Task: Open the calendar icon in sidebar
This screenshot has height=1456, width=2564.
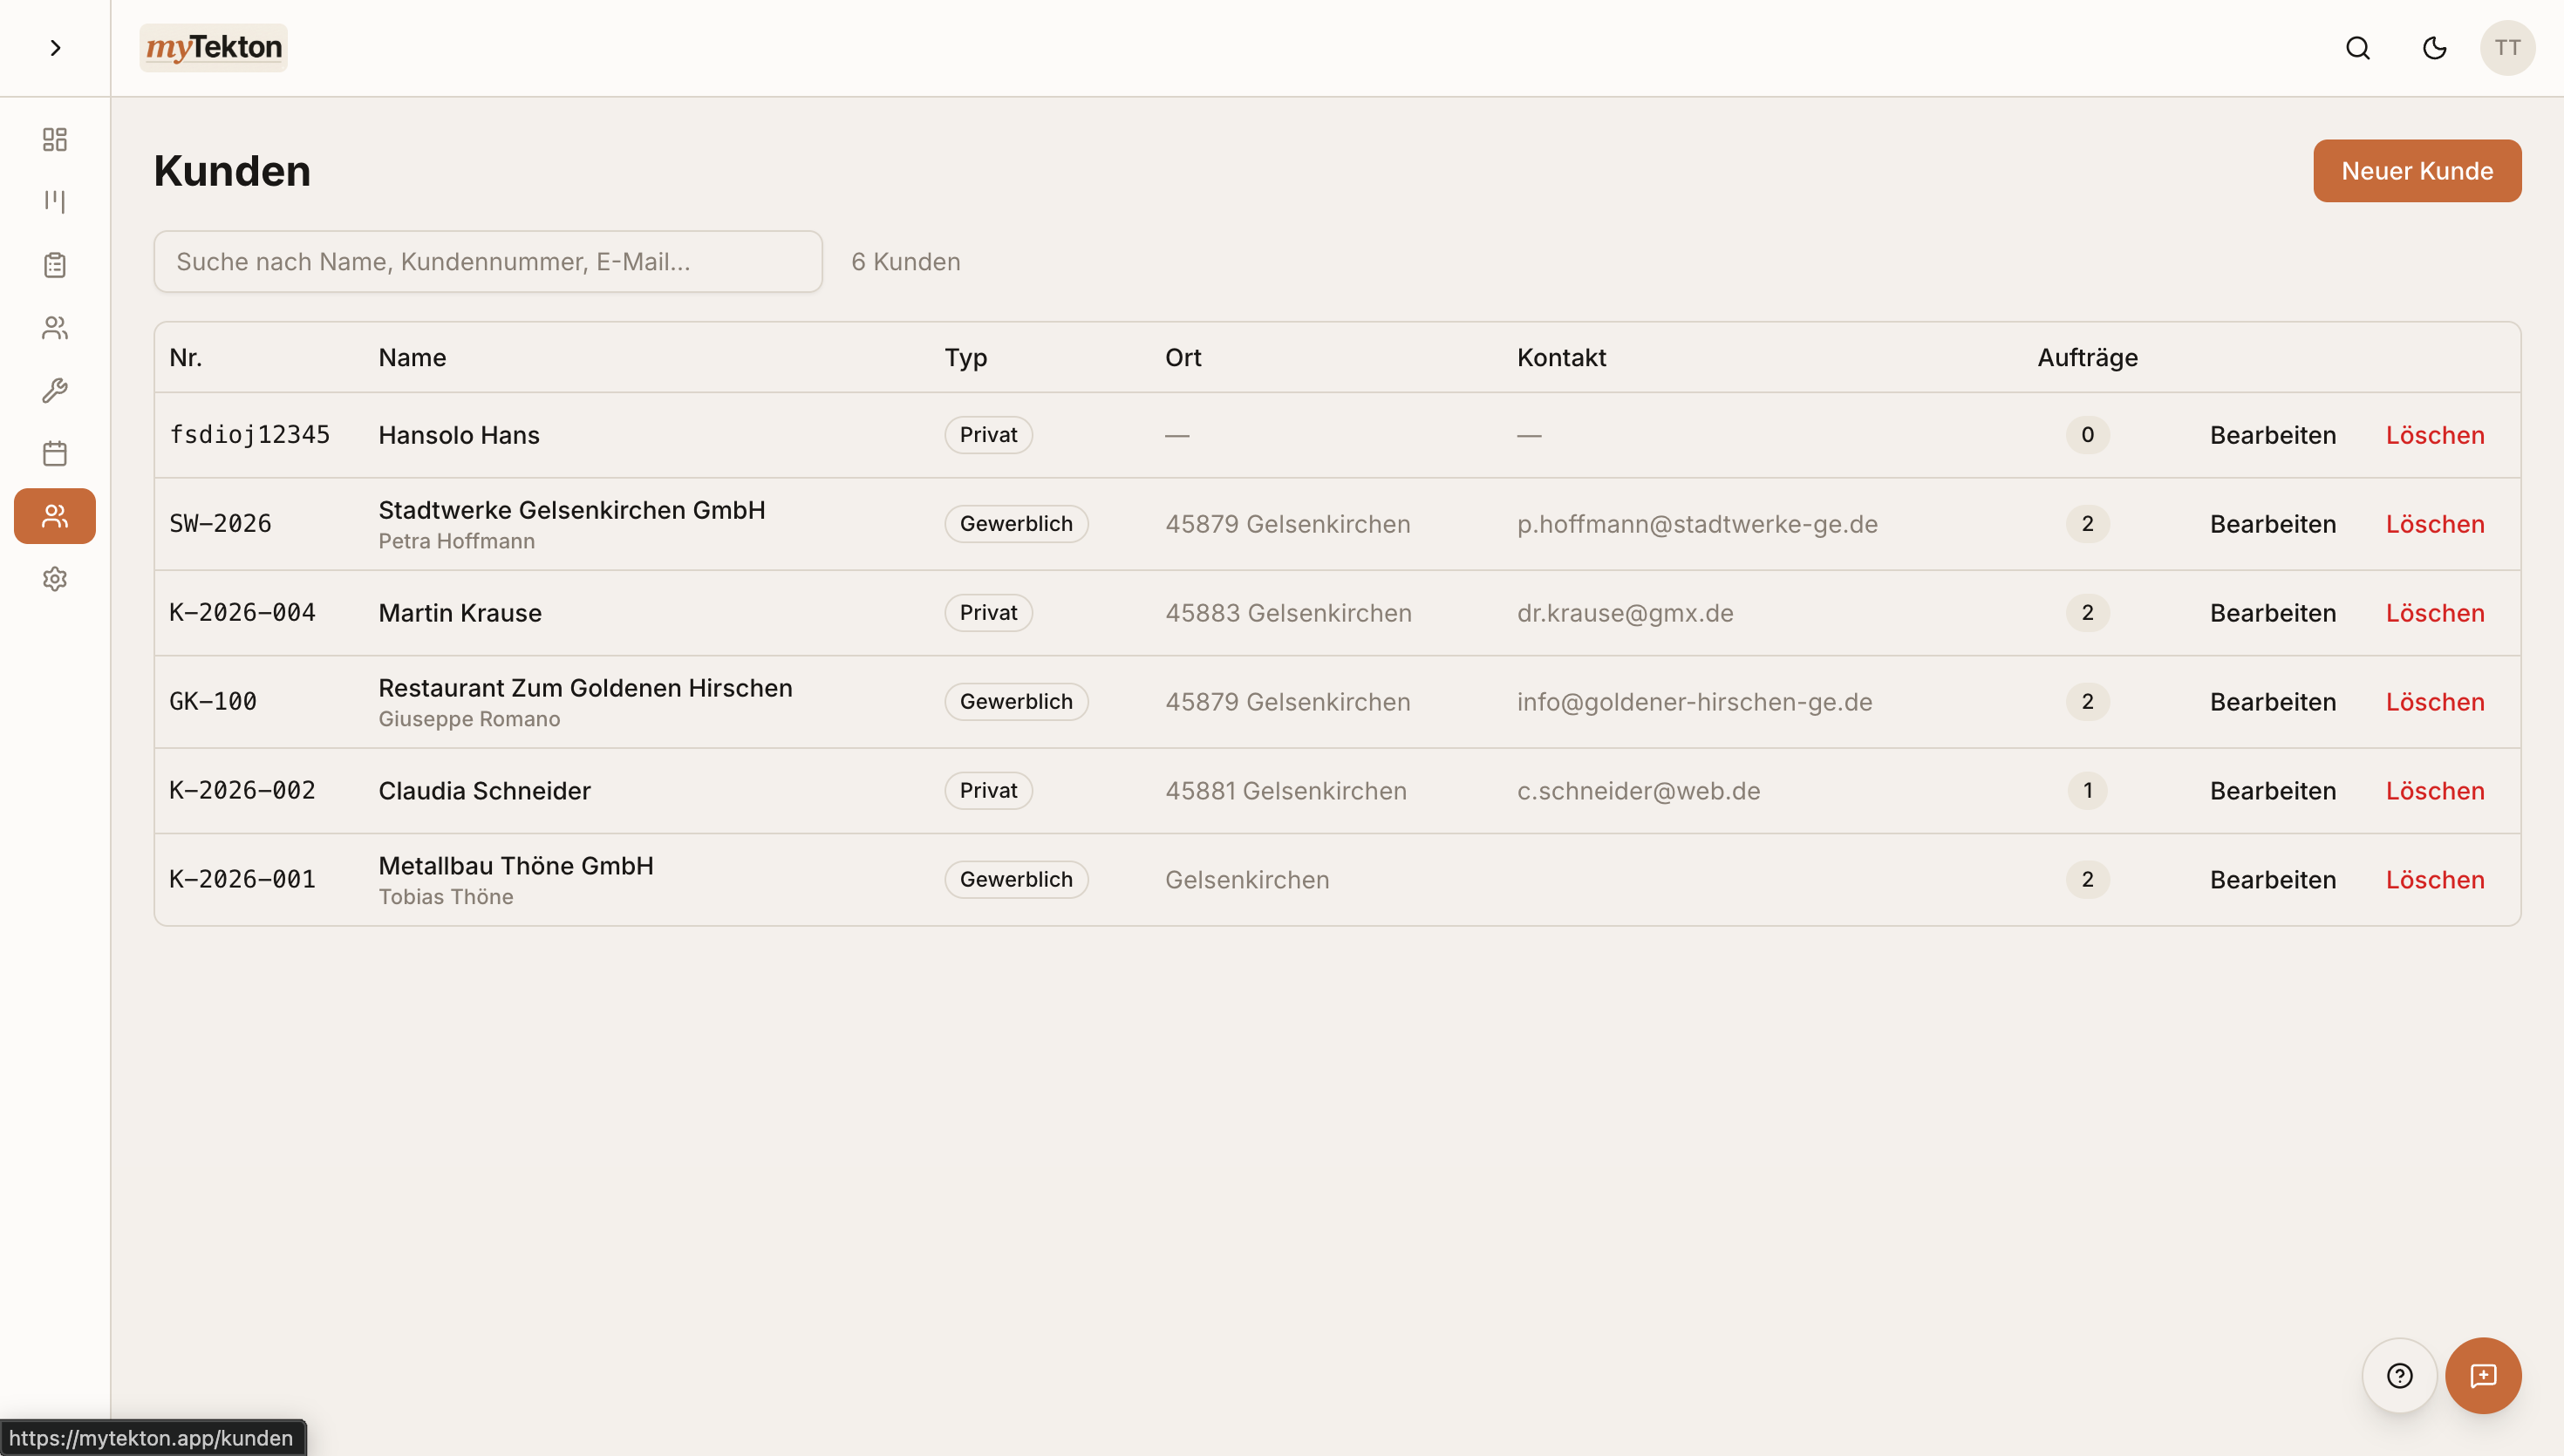Action: tap(55, 453)
